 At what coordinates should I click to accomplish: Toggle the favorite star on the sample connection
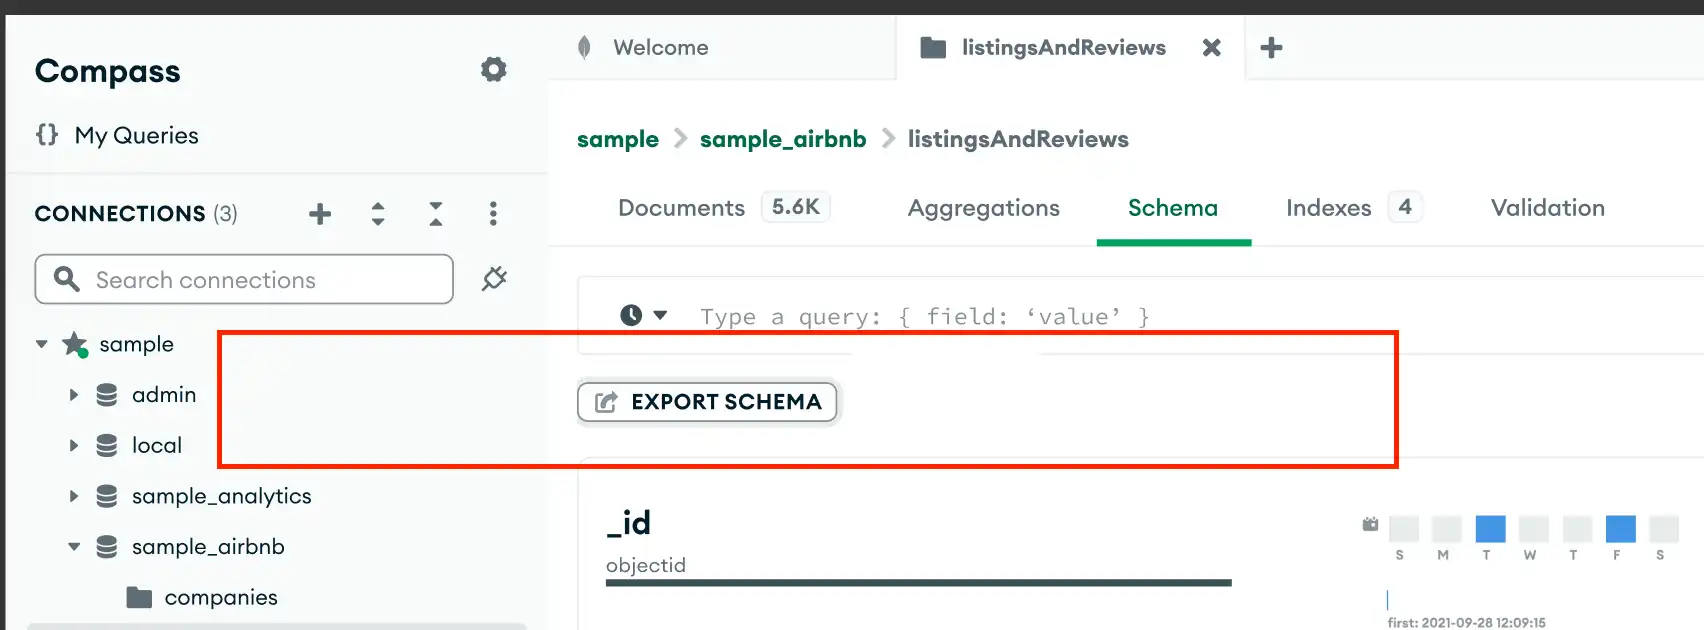pos(76,344)
